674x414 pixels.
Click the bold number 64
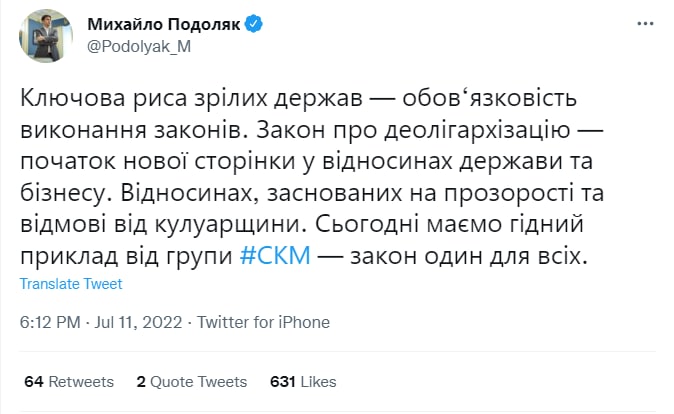tap(32, 382)
